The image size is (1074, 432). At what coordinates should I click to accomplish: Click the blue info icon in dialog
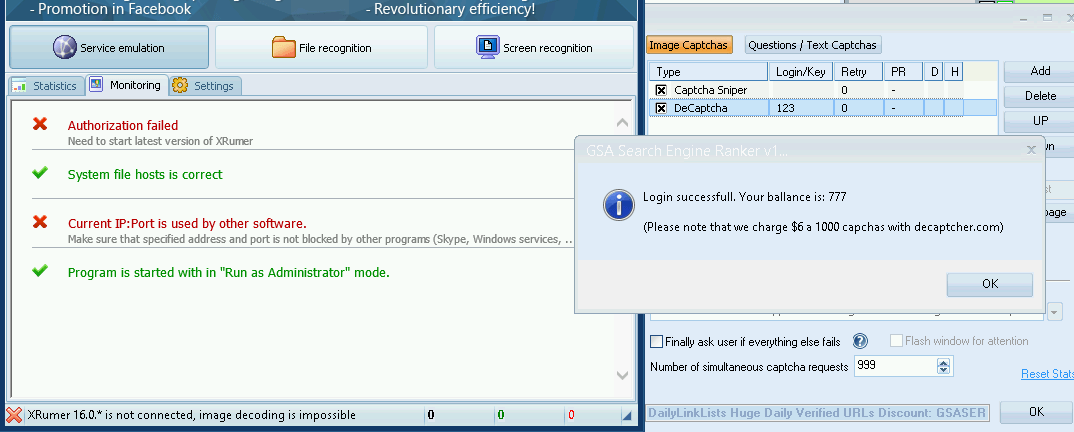tap(618, 206)
